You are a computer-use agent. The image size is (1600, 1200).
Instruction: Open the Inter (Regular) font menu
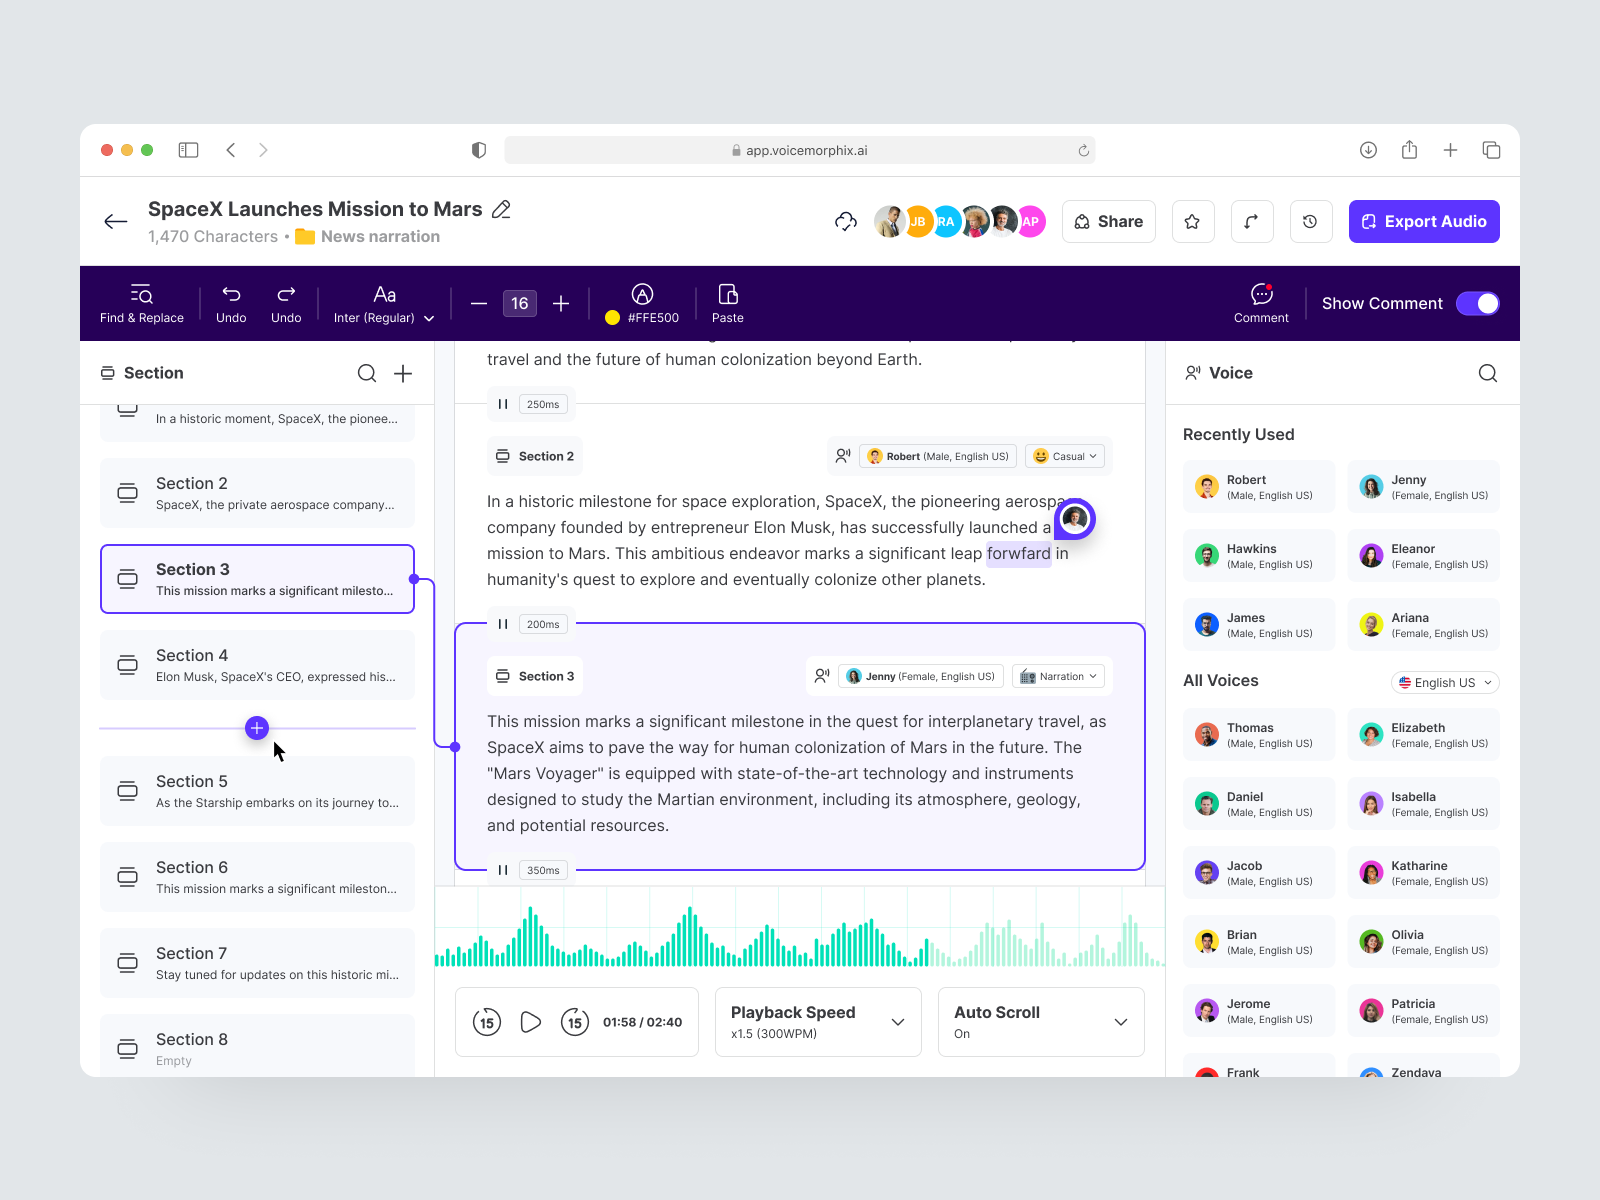click(383, 303)
